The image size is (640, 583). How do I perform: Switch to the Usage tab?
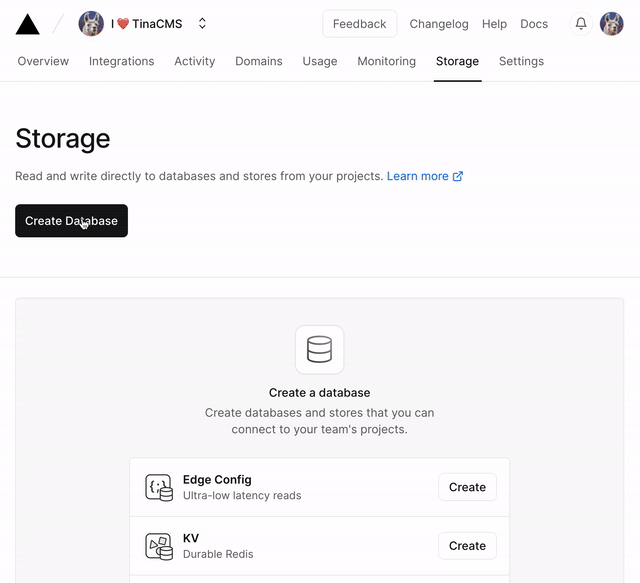[320, 61]
